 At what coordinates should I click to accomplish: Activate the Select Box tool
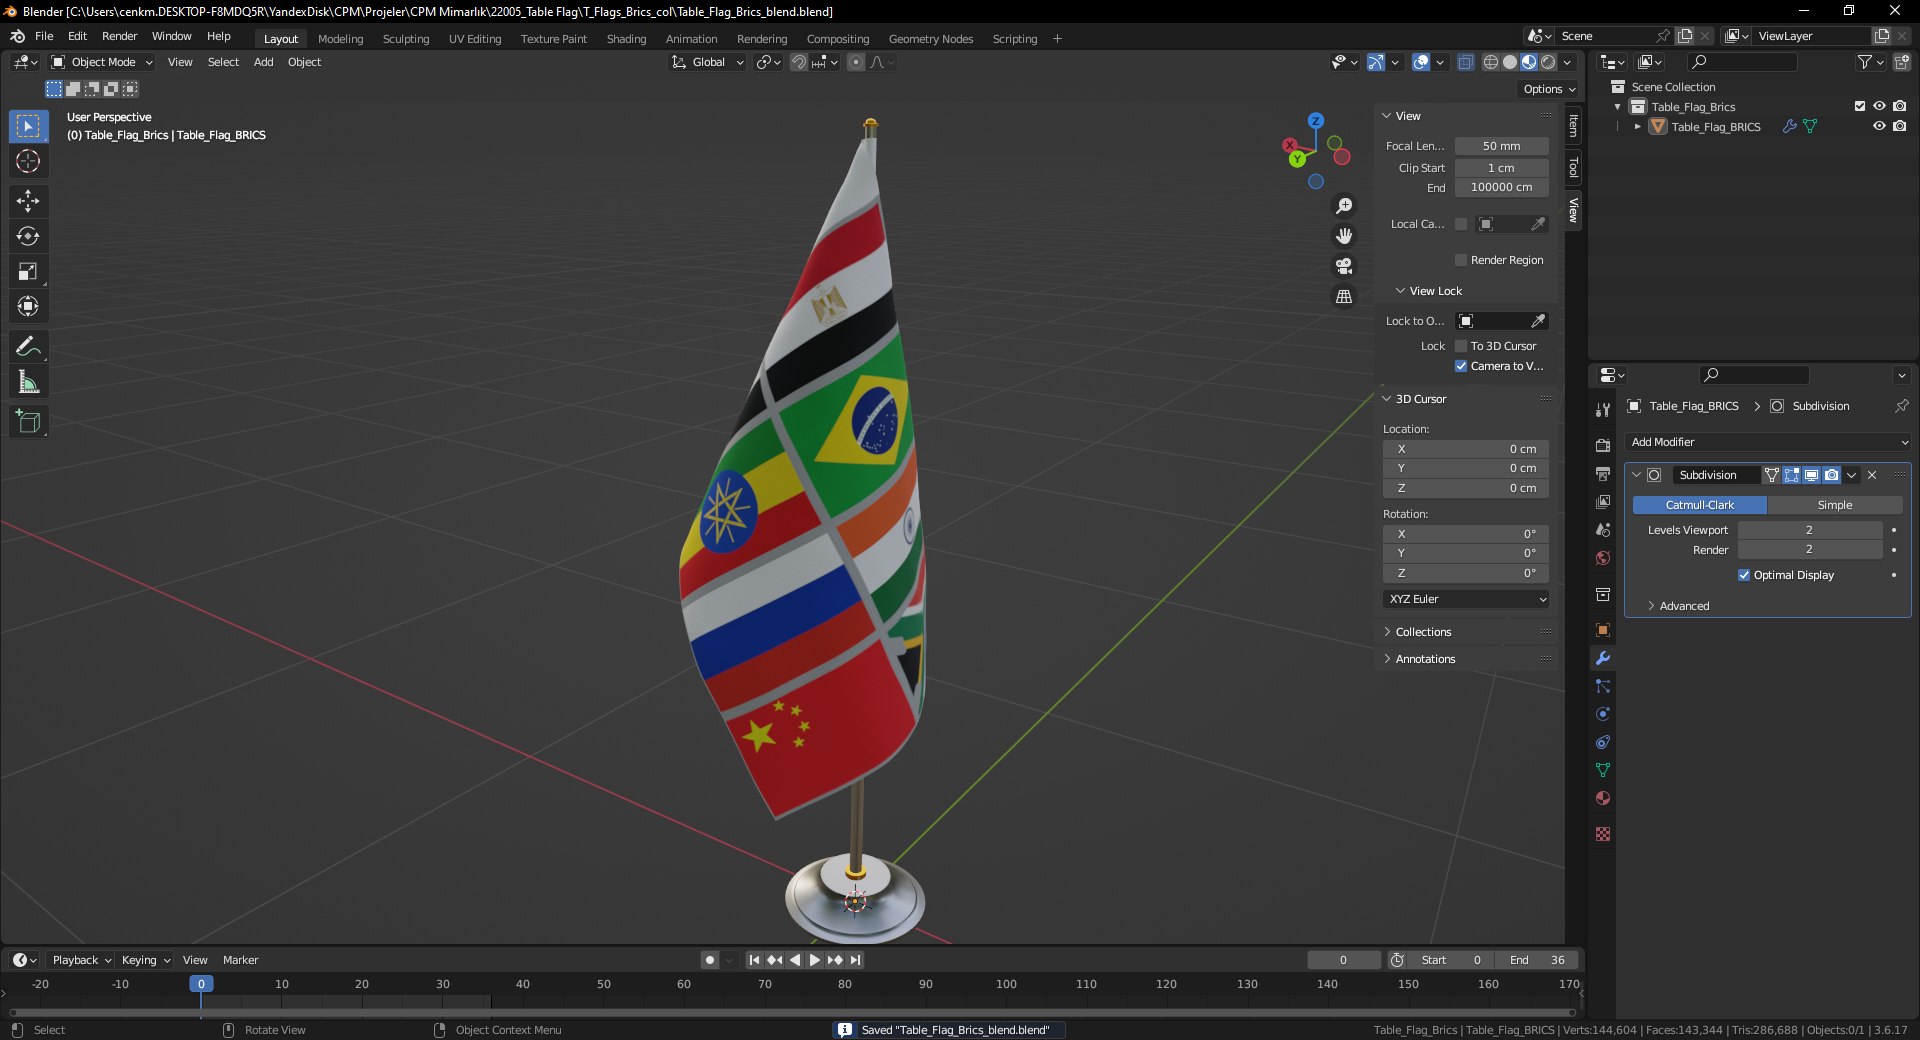pos(28,126)
